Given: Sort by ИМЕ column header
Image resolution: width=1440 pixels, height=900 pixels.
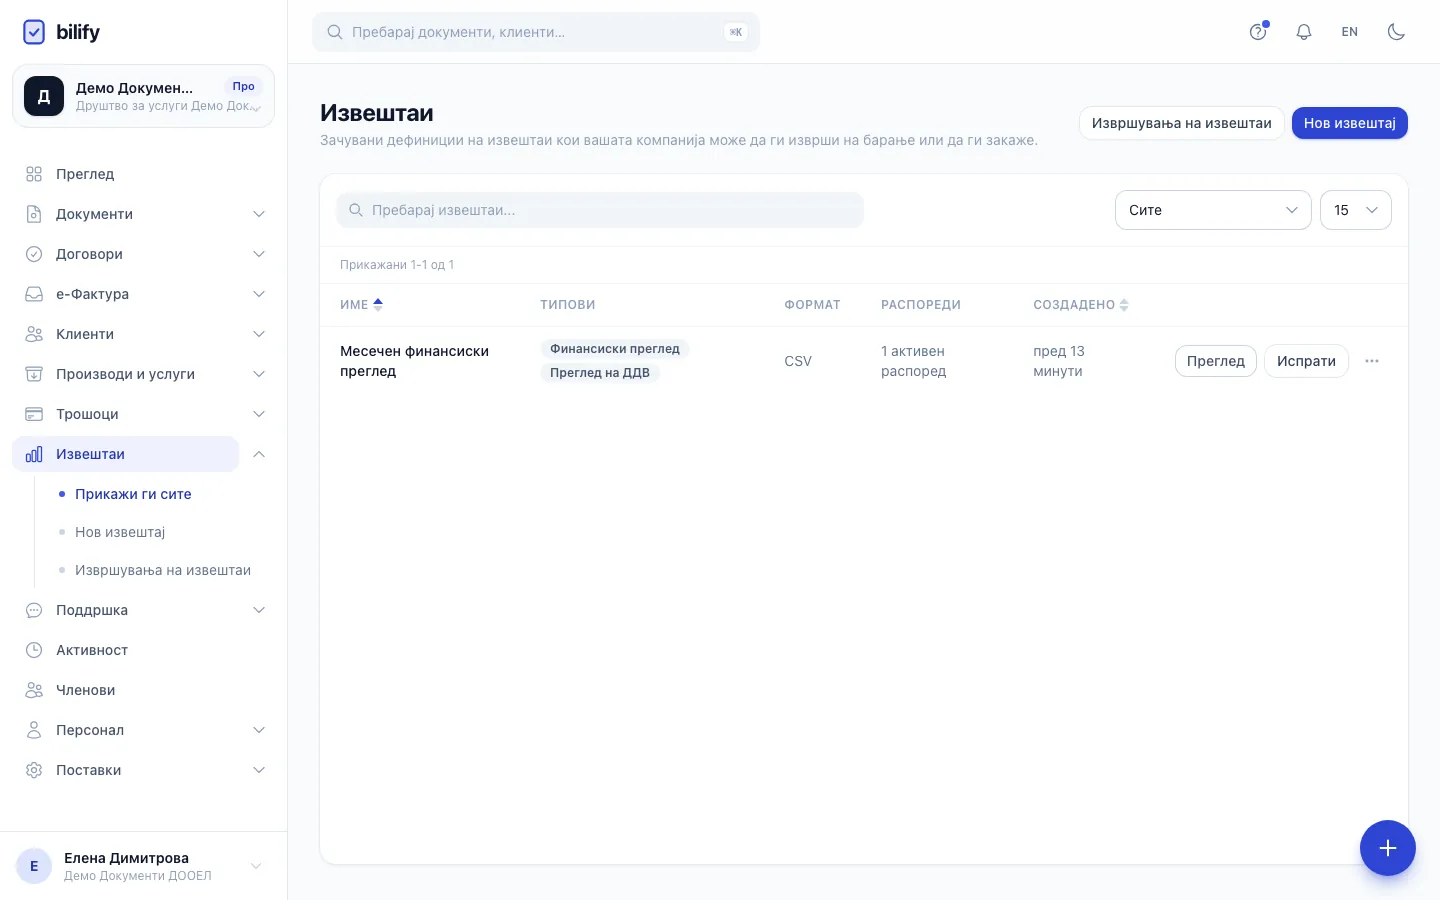Looking at the screenshot, I should pos(361,305).
